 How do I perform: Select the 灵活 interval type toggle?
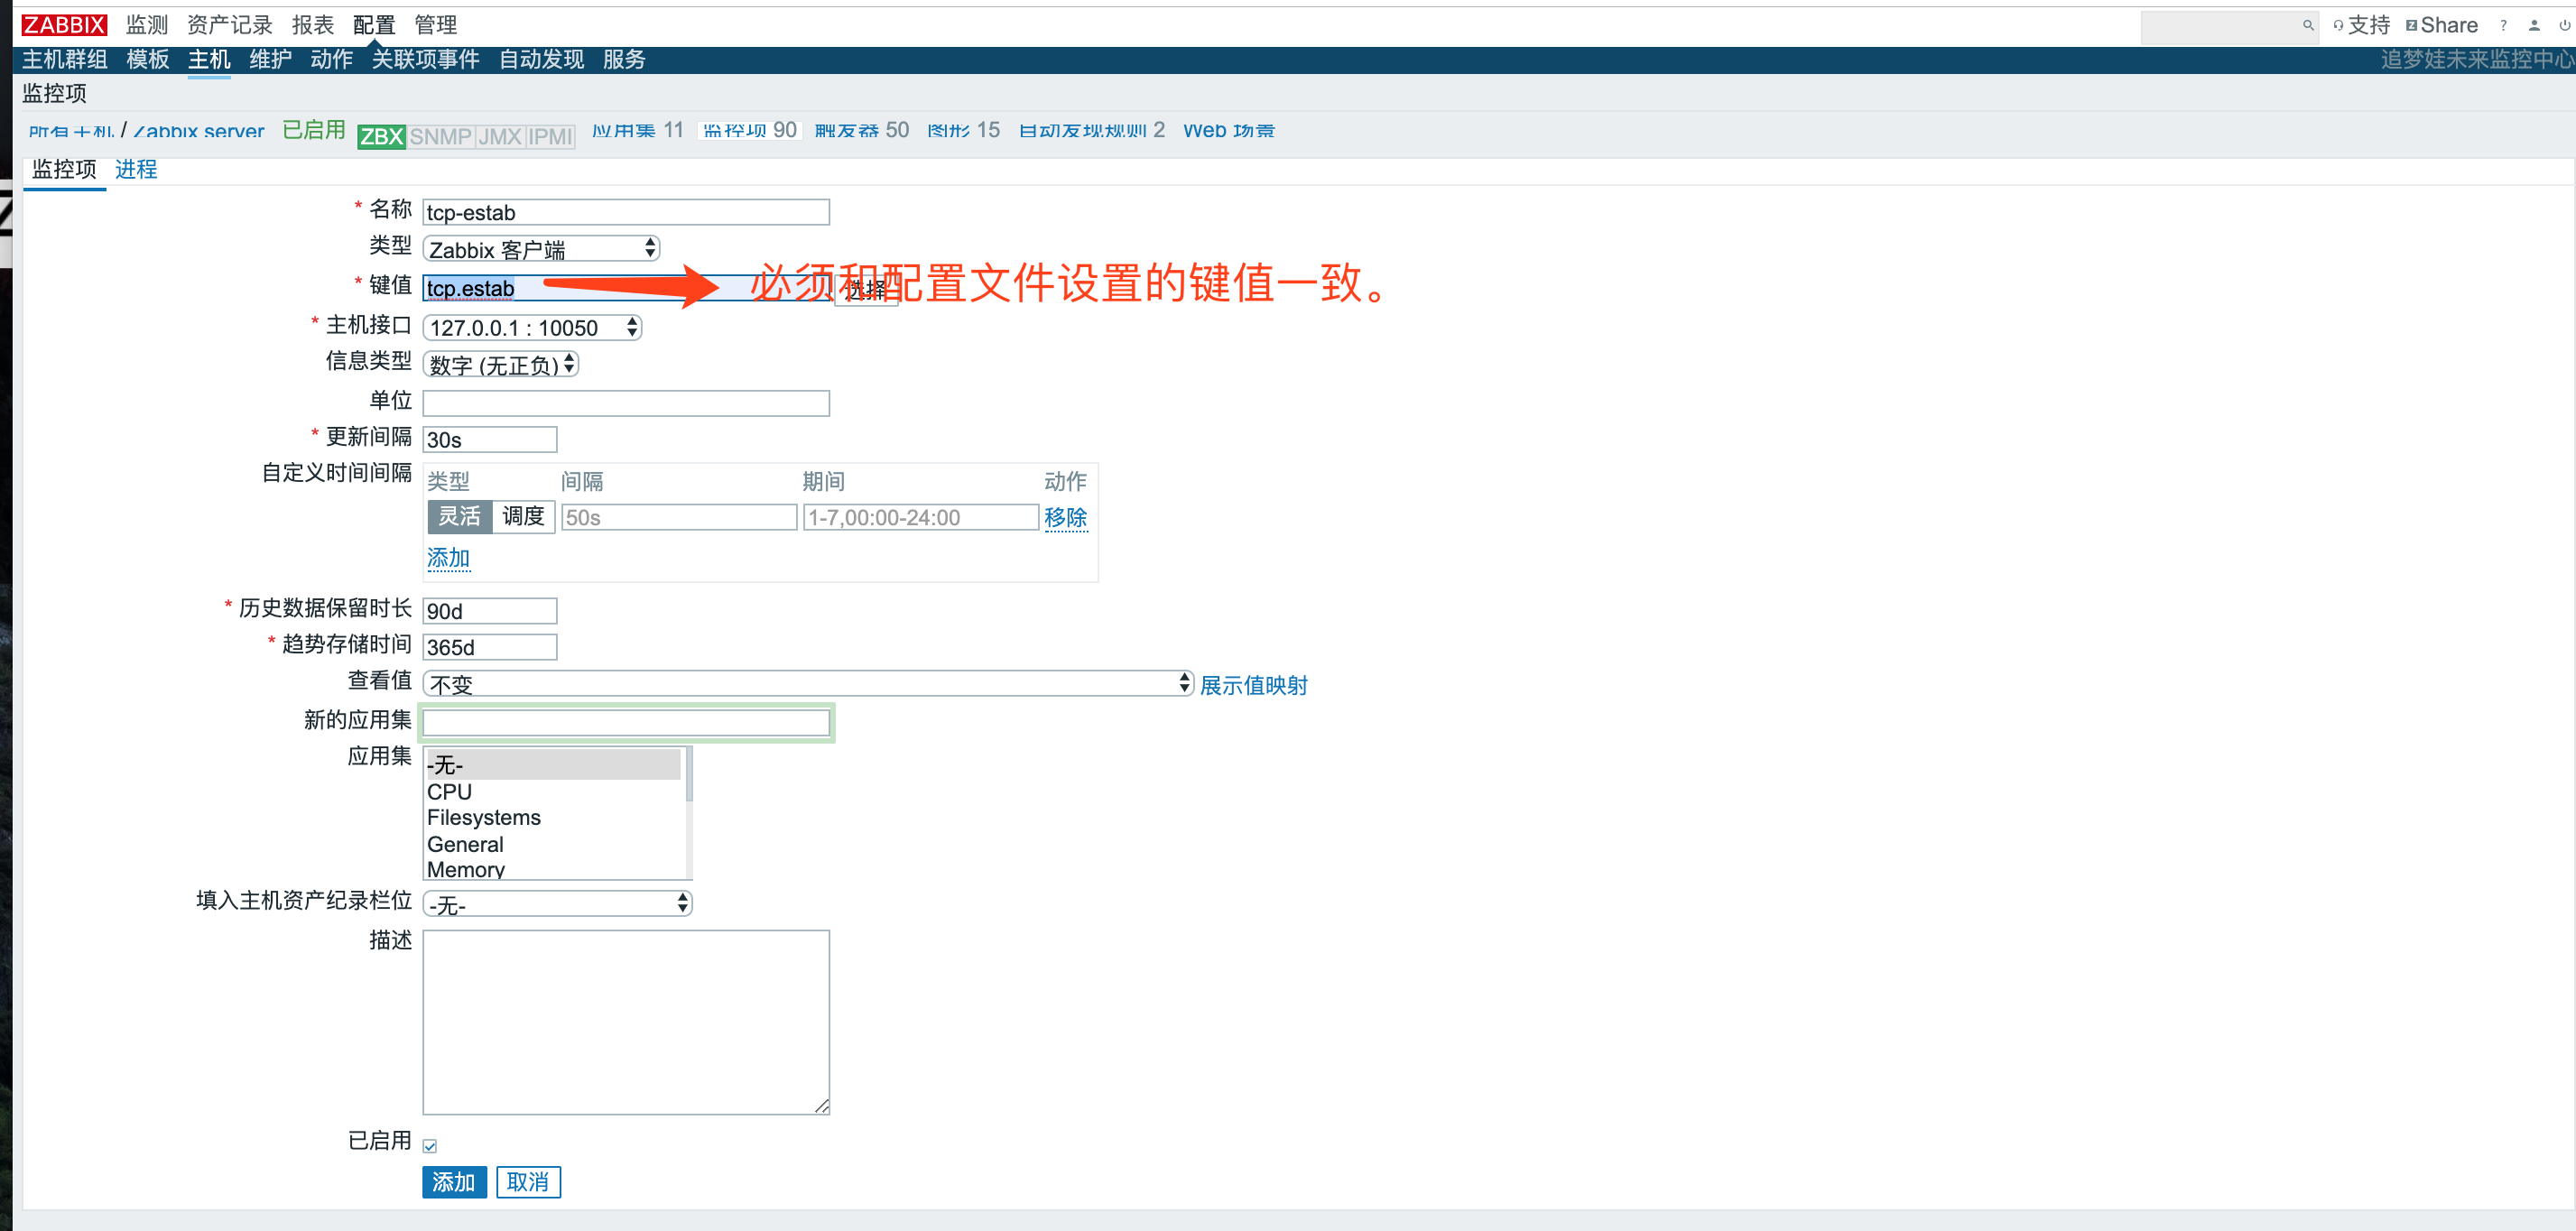click(x=459, y=517)
